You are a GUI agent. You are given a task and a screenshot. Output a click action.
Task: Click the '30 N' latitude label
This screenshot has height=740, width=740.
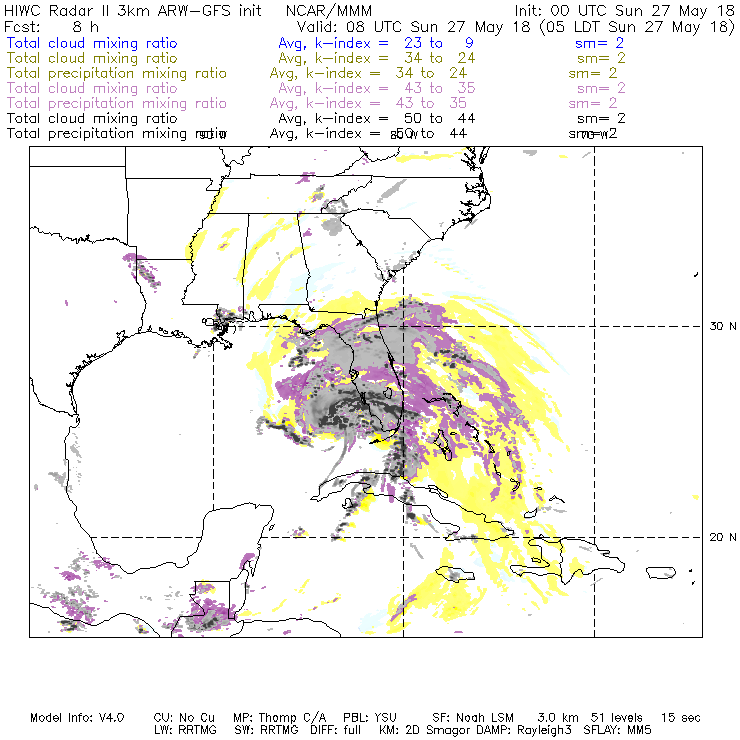tap(722, 326)
